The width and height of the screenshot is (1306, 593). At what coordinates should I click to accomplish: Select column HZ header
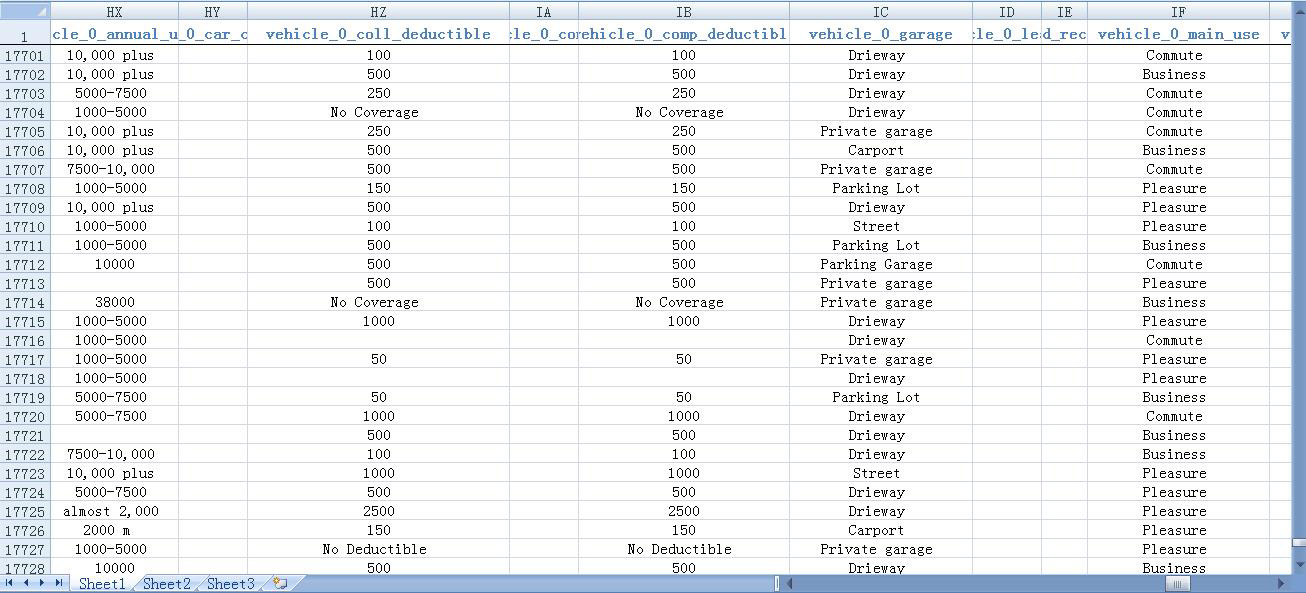378,12
